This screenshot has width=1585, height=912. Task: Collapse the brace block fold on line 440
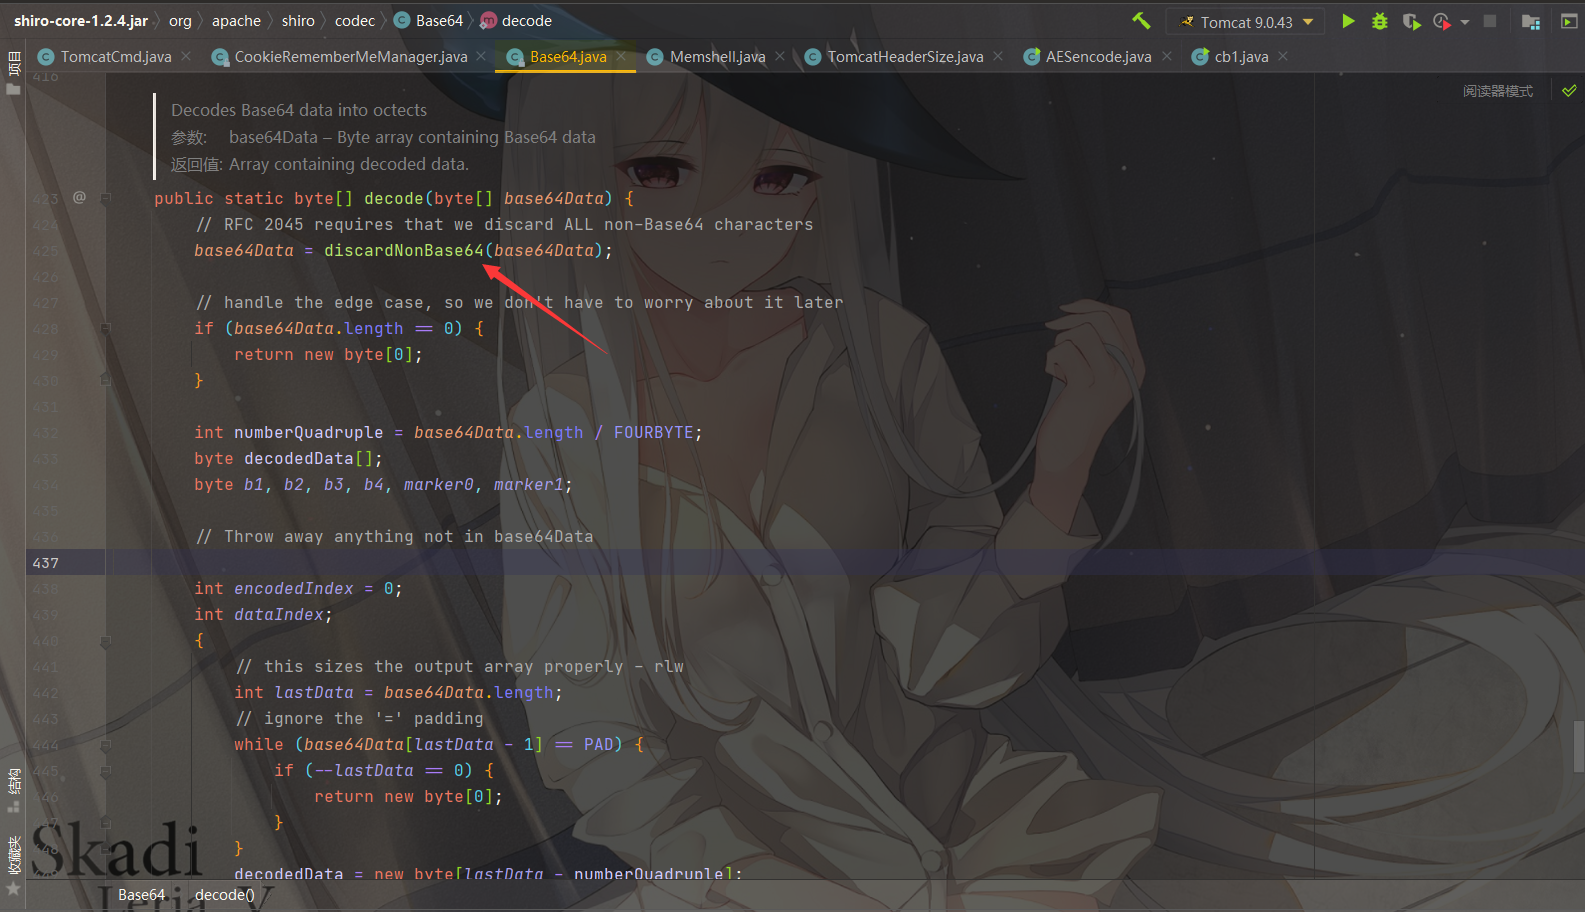pyautogui.click(x=105, y=640)
